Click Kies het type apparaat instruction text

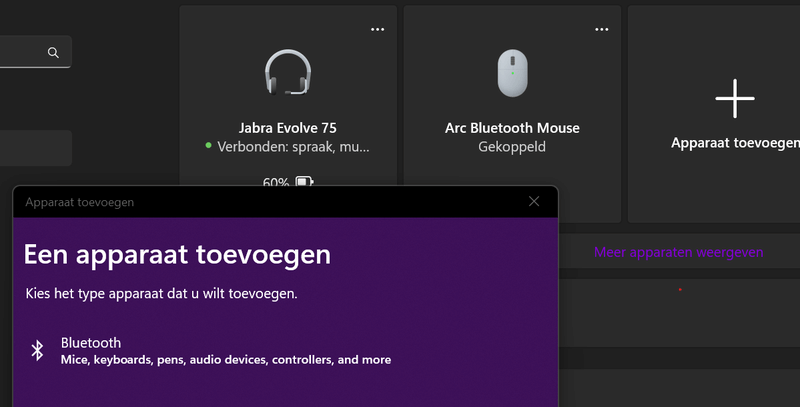(161, 294)
